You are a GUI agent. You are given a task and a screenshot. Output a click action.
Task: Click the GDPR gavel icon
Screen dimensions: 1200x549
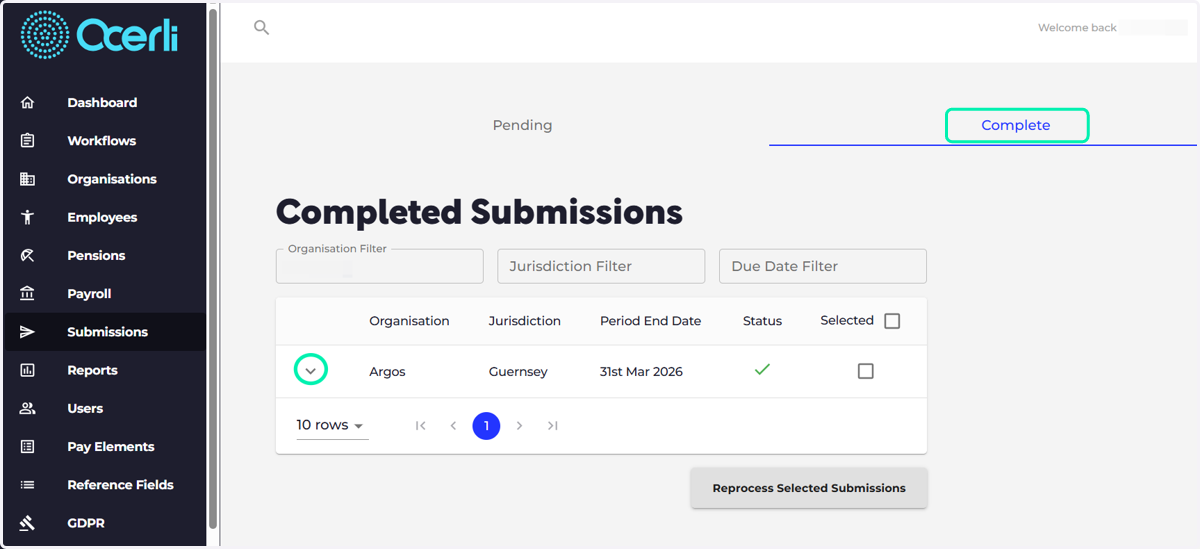point(27,523)
